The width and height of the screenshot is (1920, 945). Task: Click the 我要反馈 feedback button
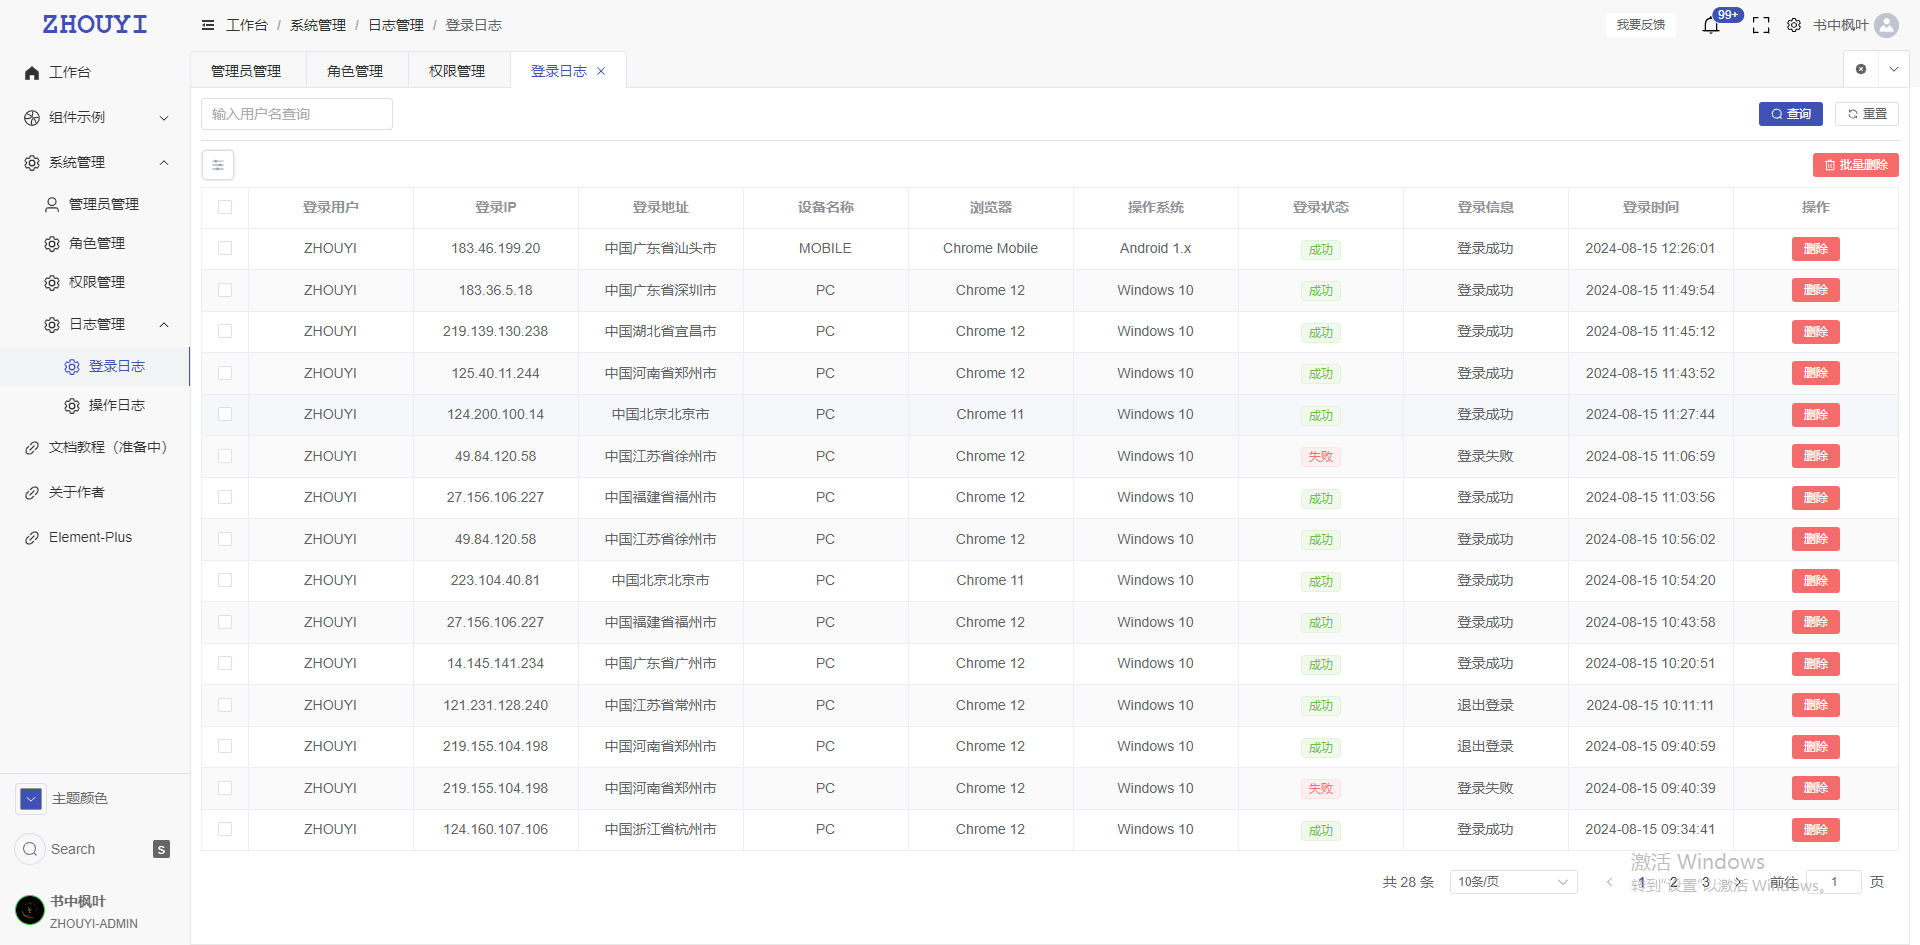pos(1641,25)
